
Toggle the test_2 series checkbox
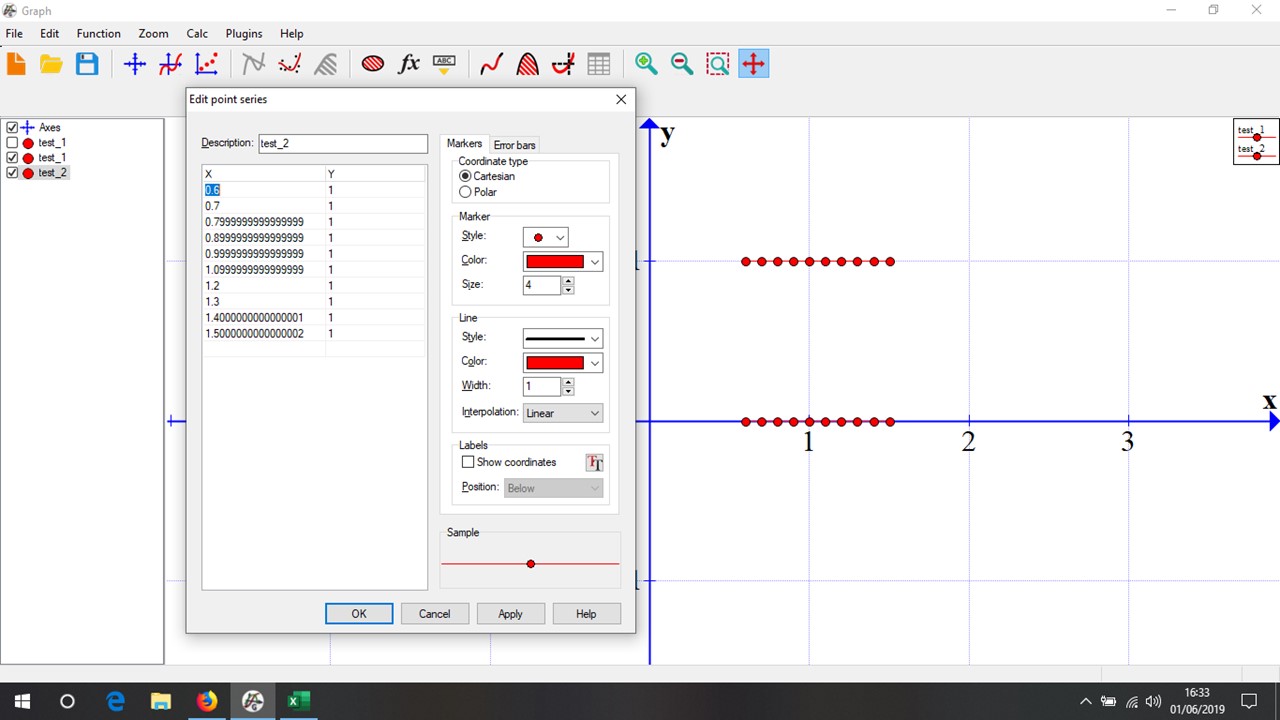(12, 173)
